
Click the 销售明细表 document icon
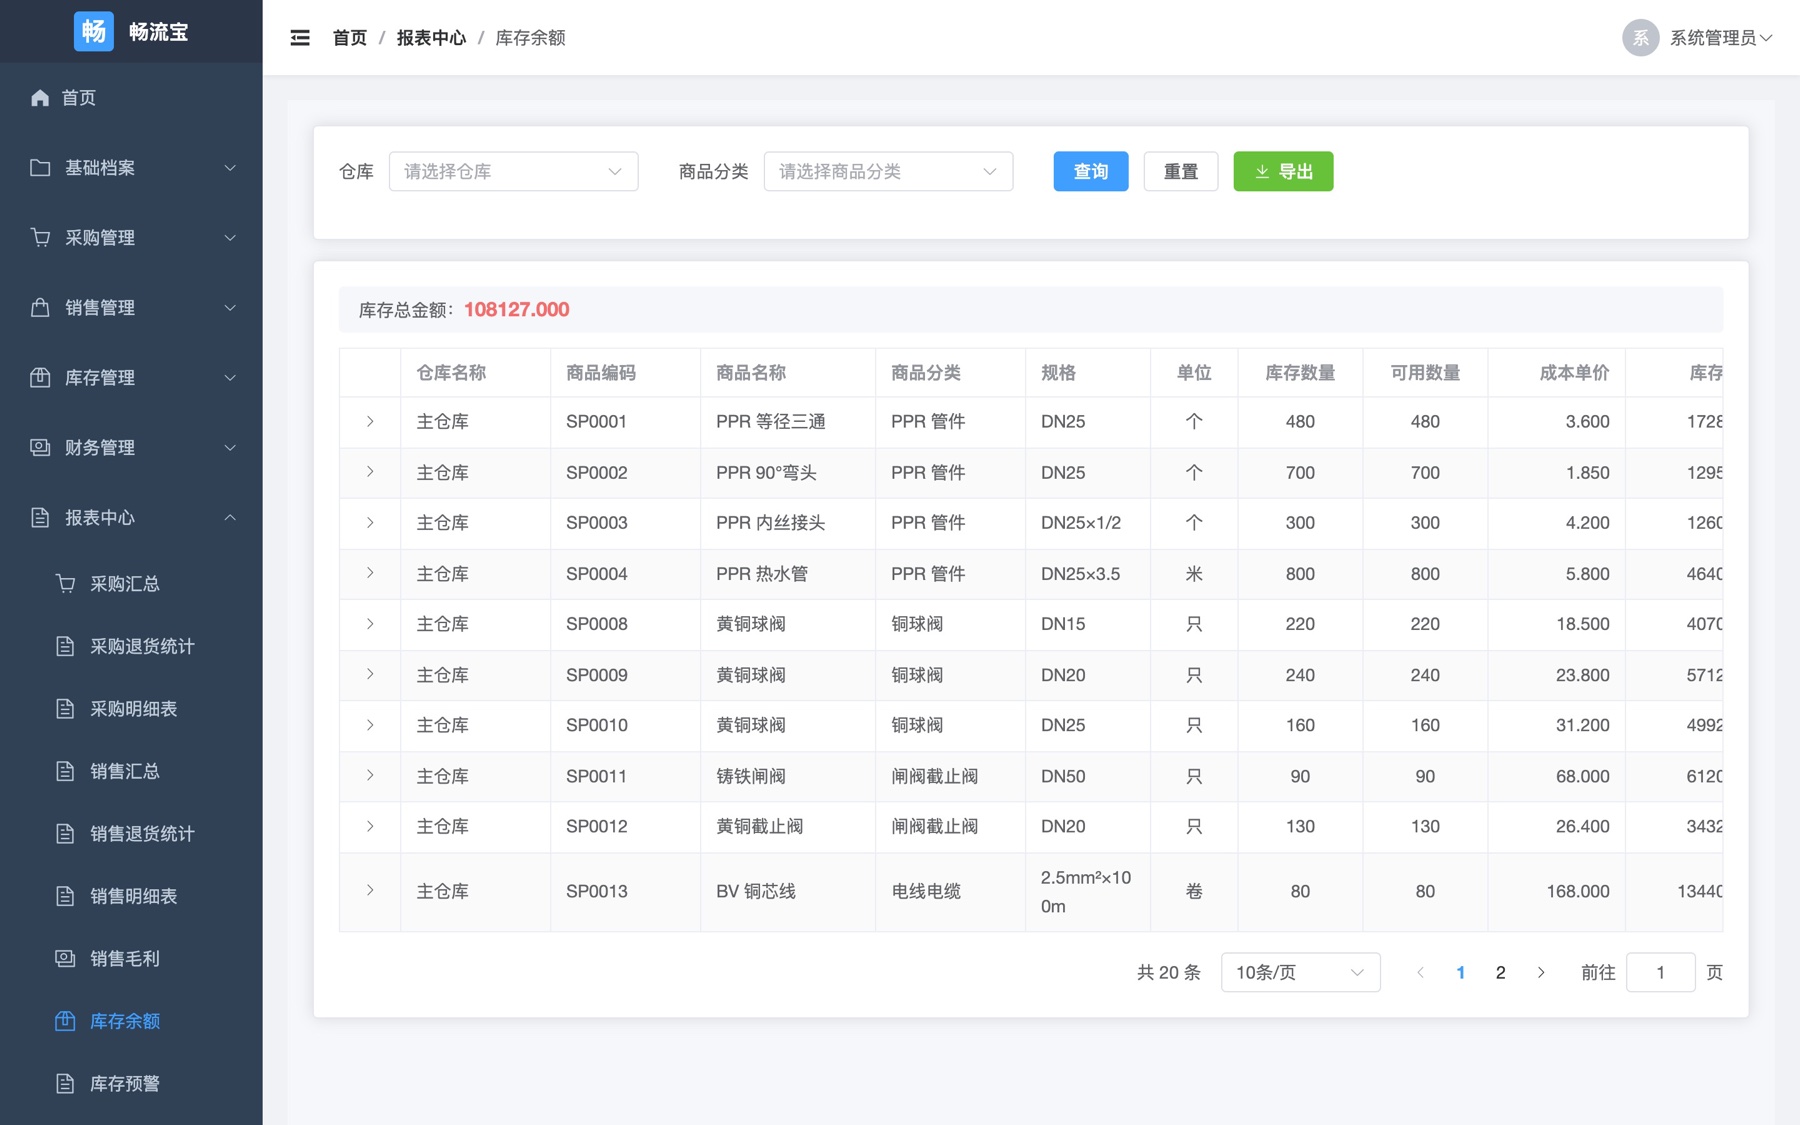click(65, 896)
